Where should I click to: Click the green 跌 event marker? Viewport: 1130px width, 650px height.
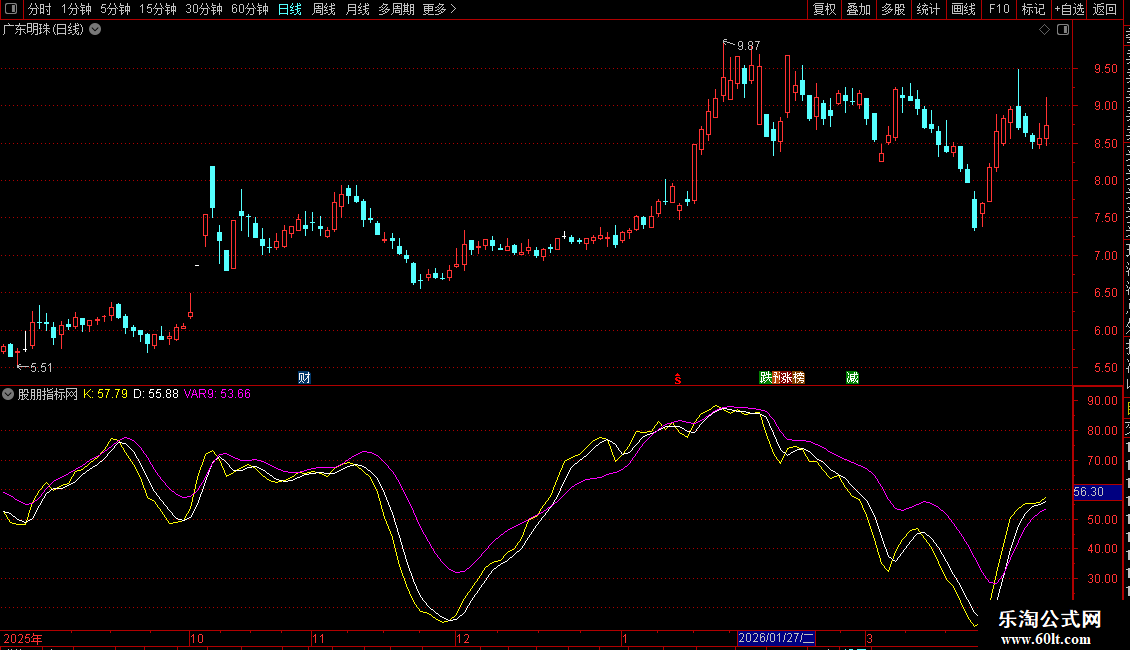point(765,378)
